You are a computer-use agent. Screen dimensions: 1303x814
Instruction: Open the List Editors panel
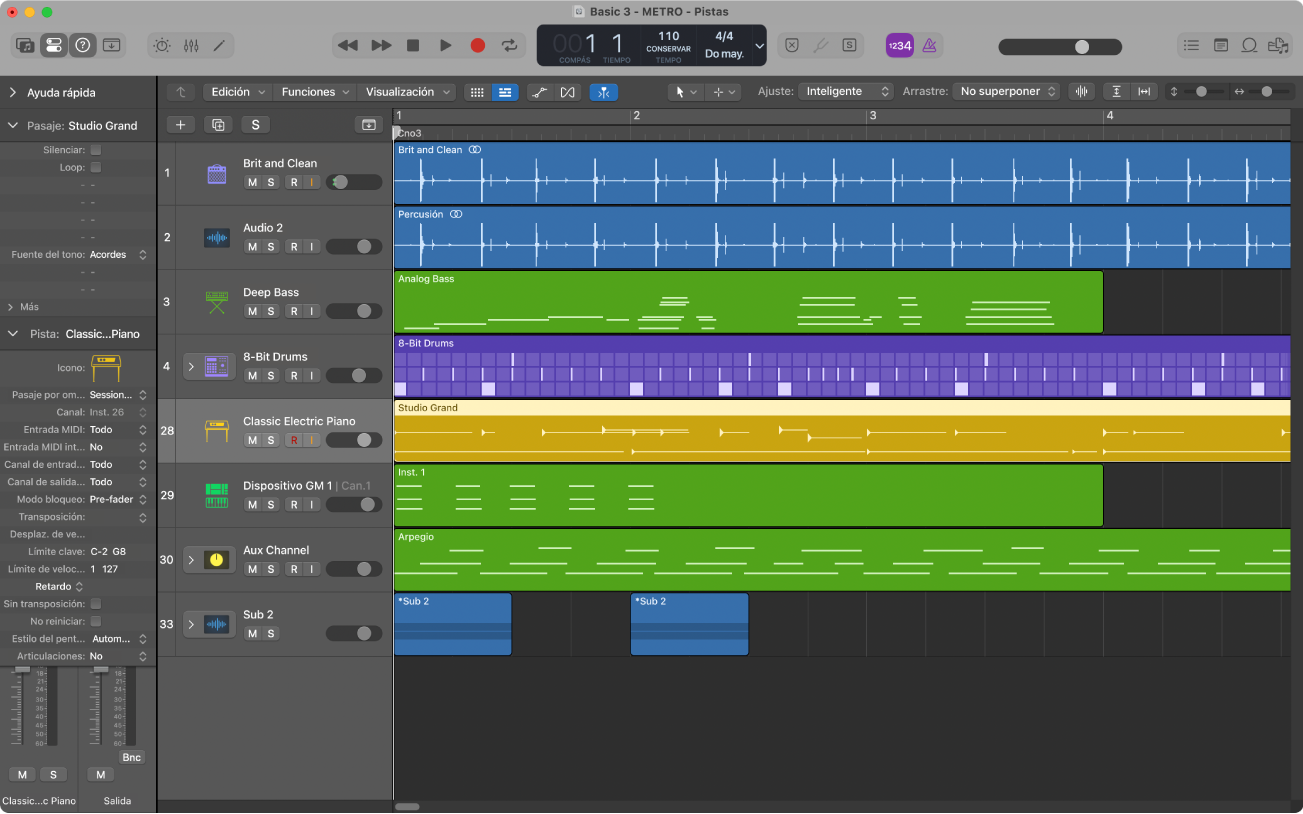(1190, 45)
